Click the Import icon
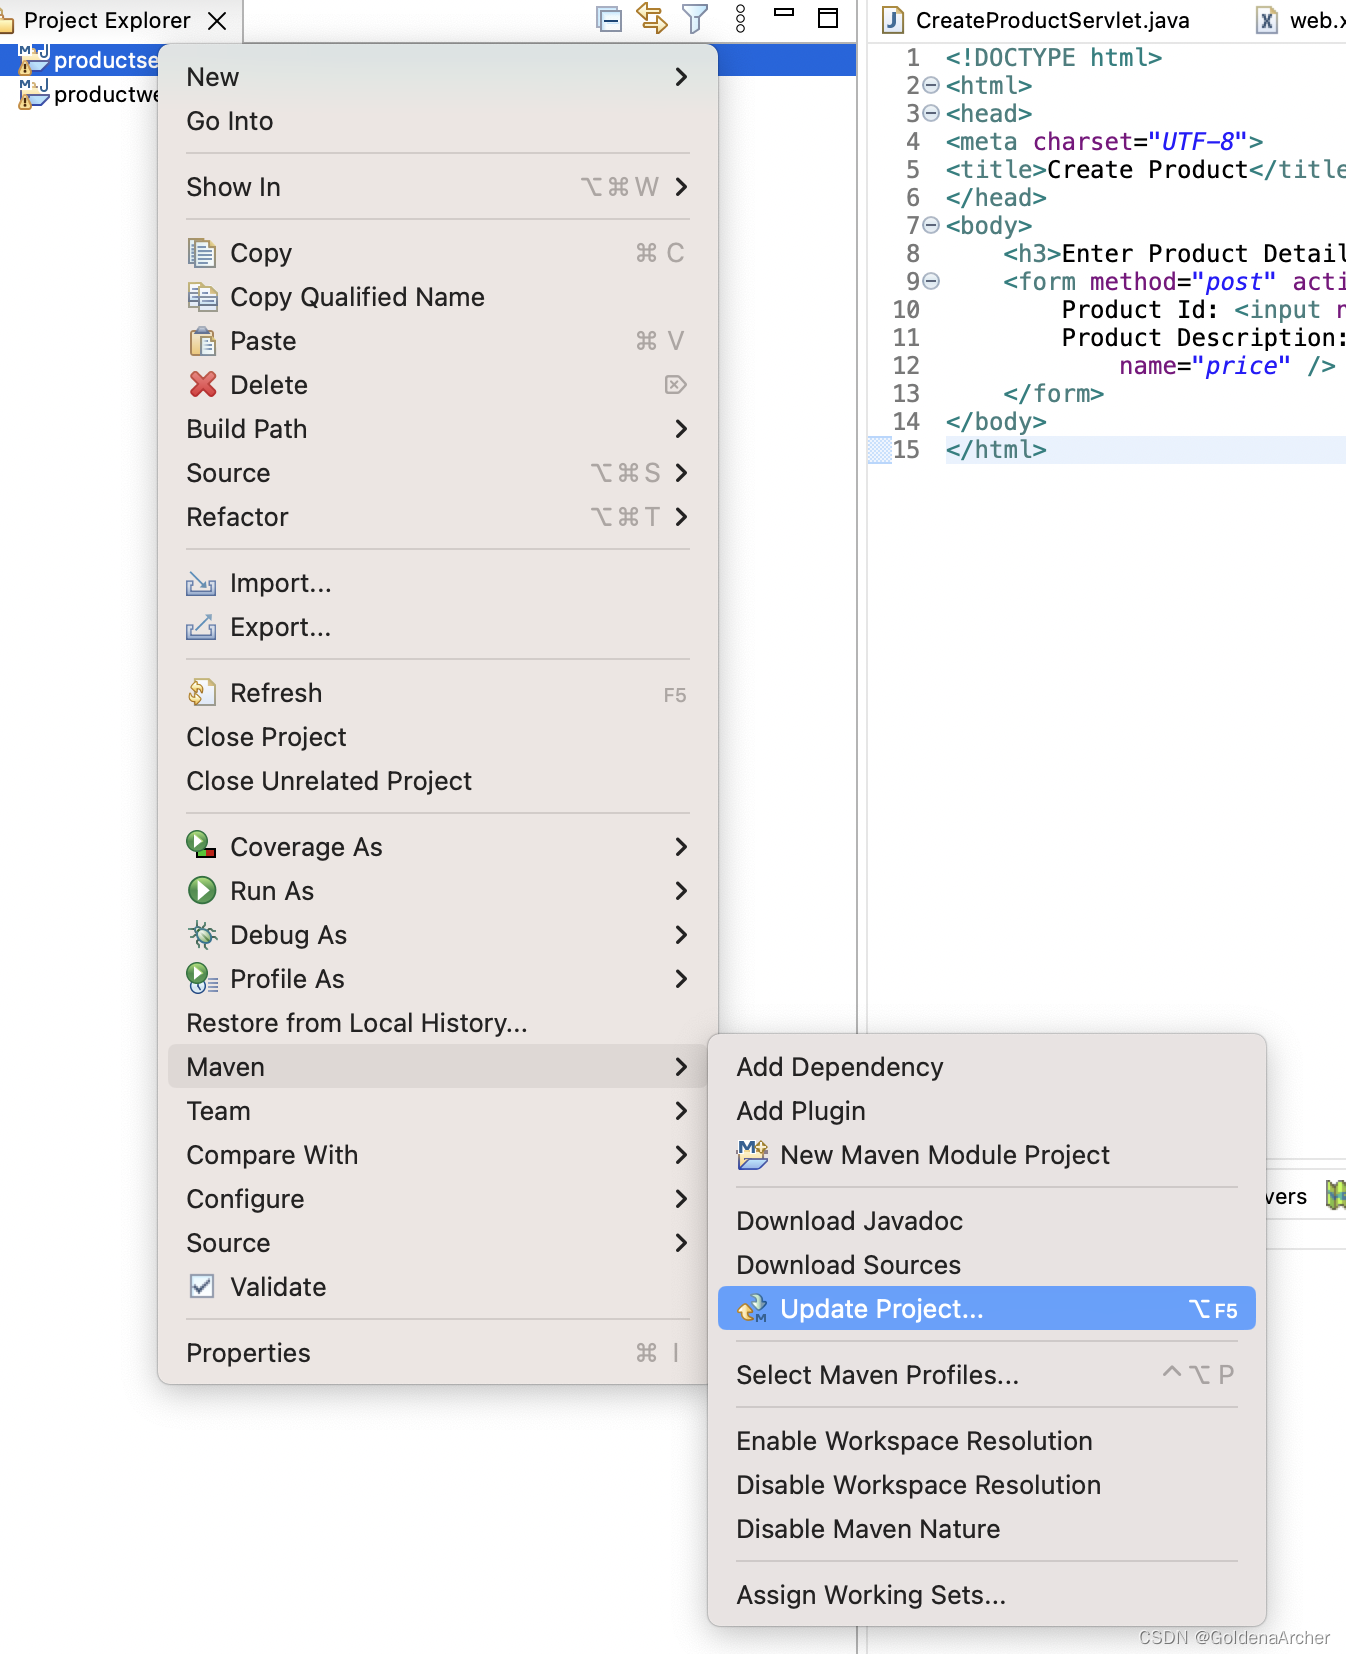The height and width of the screenshot is (1654, 1346). coord(201,583)
